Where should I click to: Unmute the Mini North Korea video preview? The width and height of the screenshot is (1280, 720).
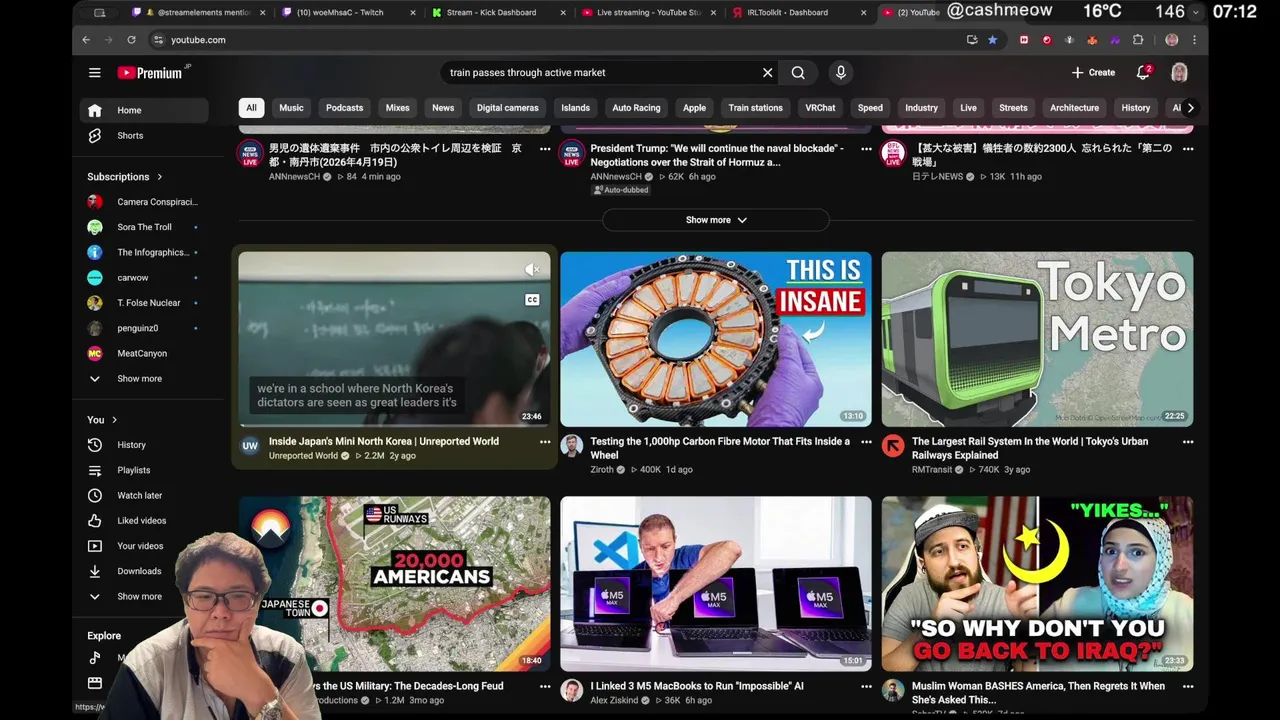pos(533,269)
